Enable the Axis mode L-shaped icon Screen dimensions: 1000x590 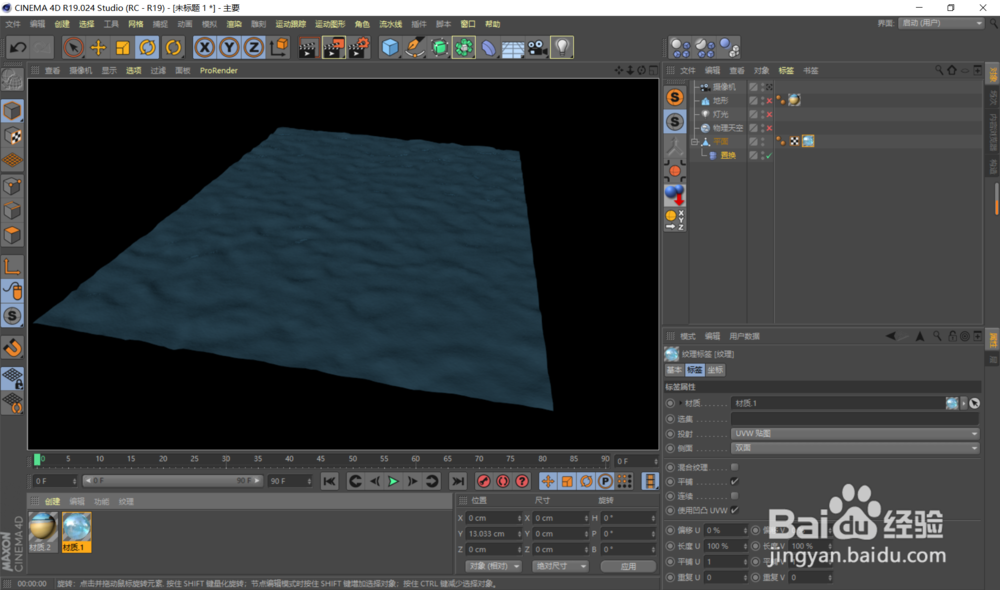pyautogui.click(x=12, y=266)
